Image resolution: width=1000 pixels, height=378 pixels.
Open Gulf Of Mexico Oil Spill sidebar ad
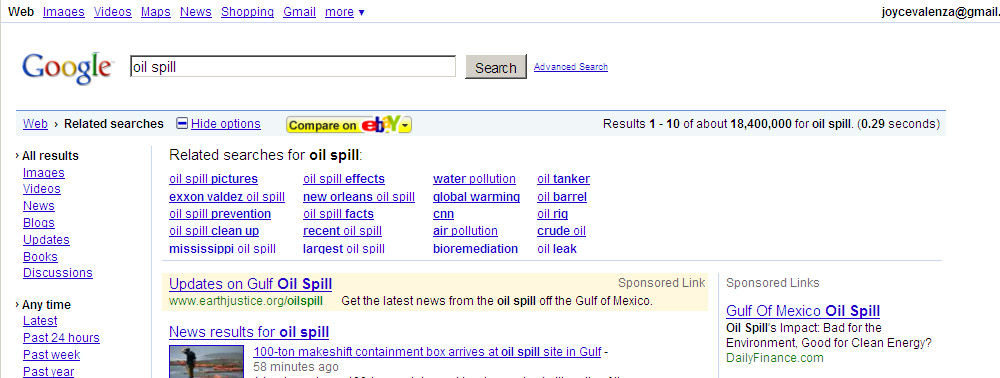point(803,311)
